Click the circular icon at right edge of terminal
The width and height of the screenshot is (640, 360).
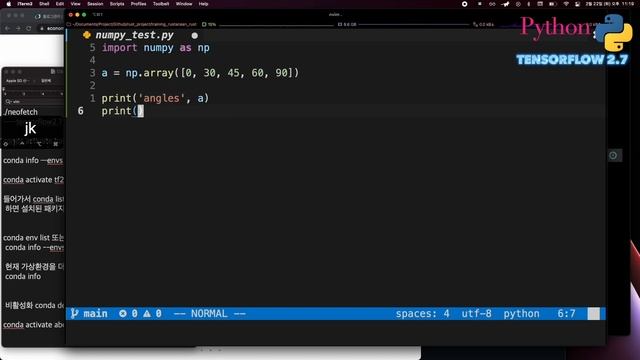click(x=613, y=155)
